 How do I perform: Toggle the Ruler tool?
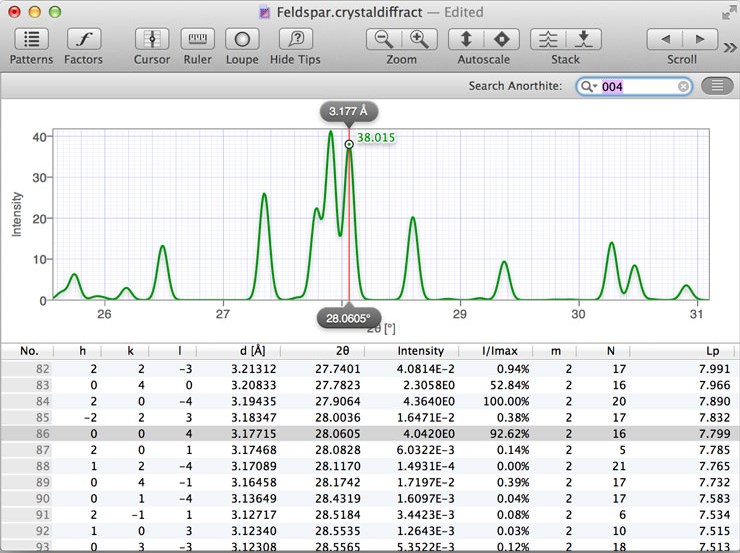(197, 40)
